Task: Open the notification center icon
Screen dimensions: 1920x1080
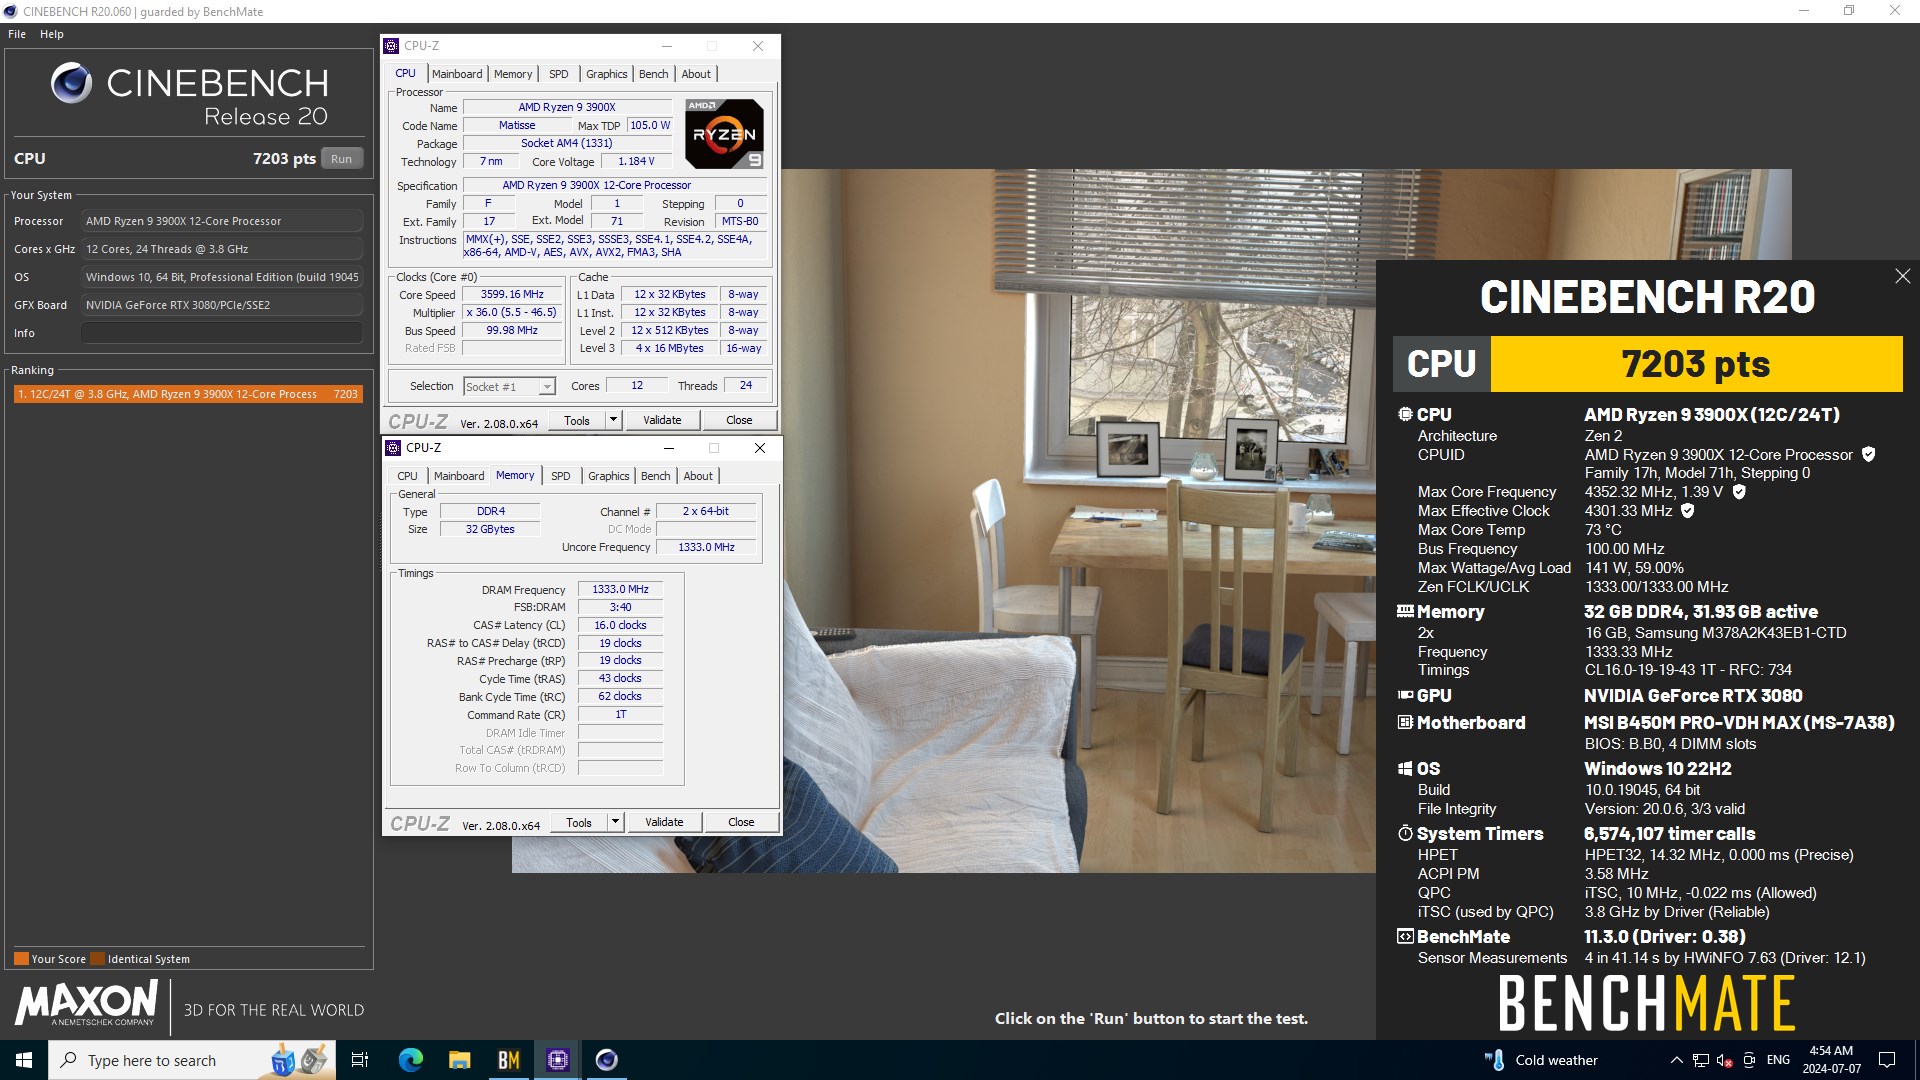Action: pyautogui.click(x=1887, y=1060)
